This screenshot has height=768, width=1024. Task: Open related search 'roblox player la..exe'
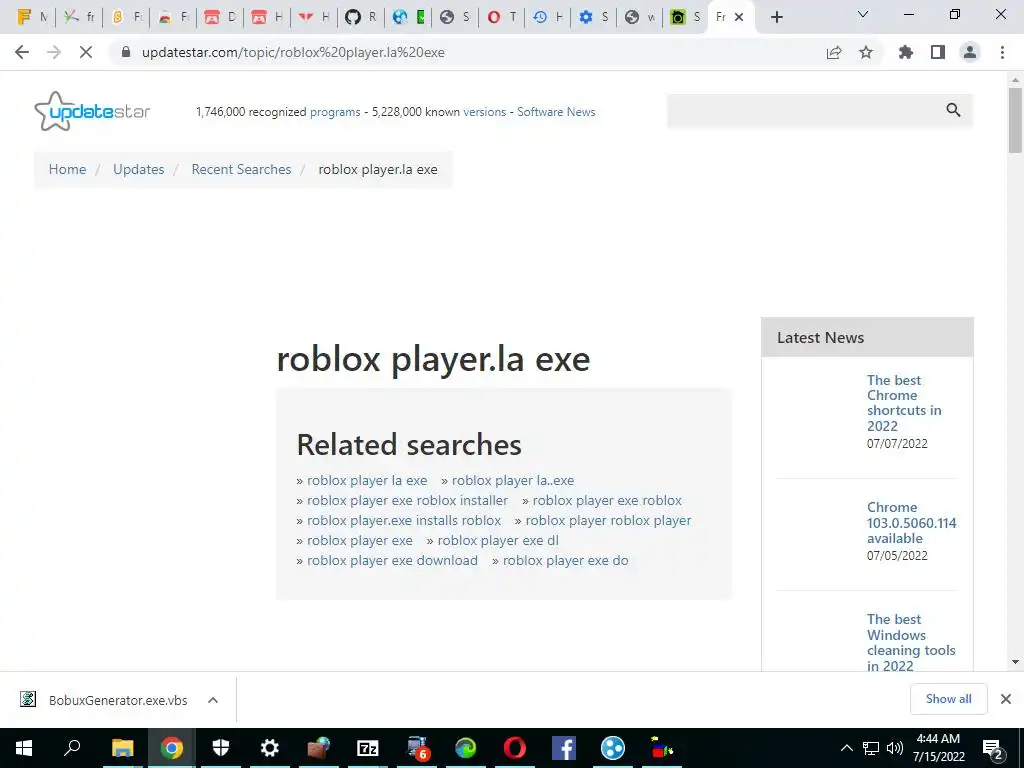513,481
